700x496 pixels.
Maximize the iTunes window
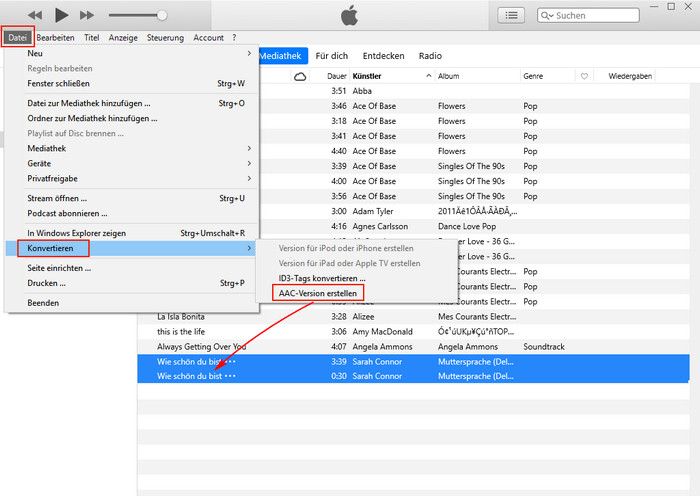[671, 7]
